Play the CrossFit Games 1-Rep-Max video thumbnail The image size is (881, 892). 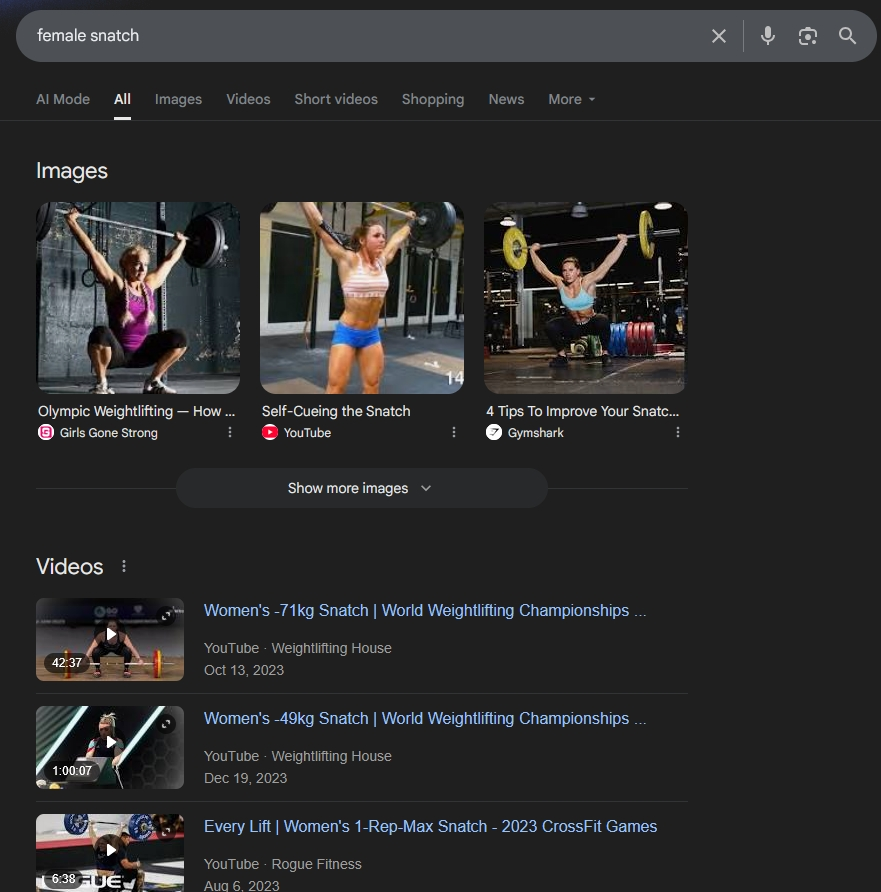coord(110,853)
